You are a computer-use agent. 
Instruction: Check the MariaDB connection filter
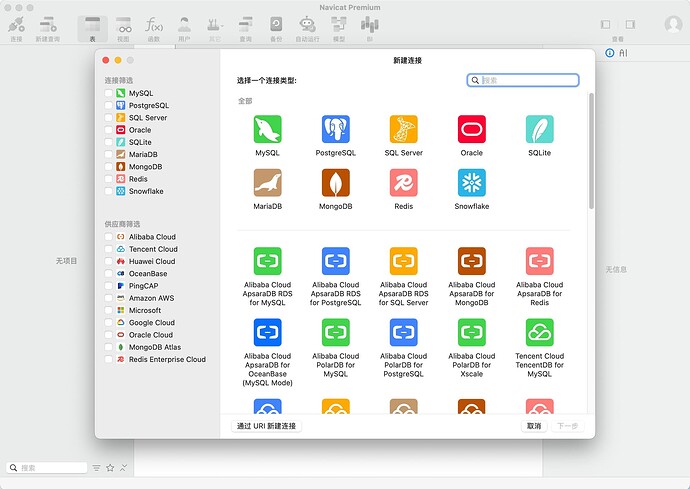click(x=108, y=154)
